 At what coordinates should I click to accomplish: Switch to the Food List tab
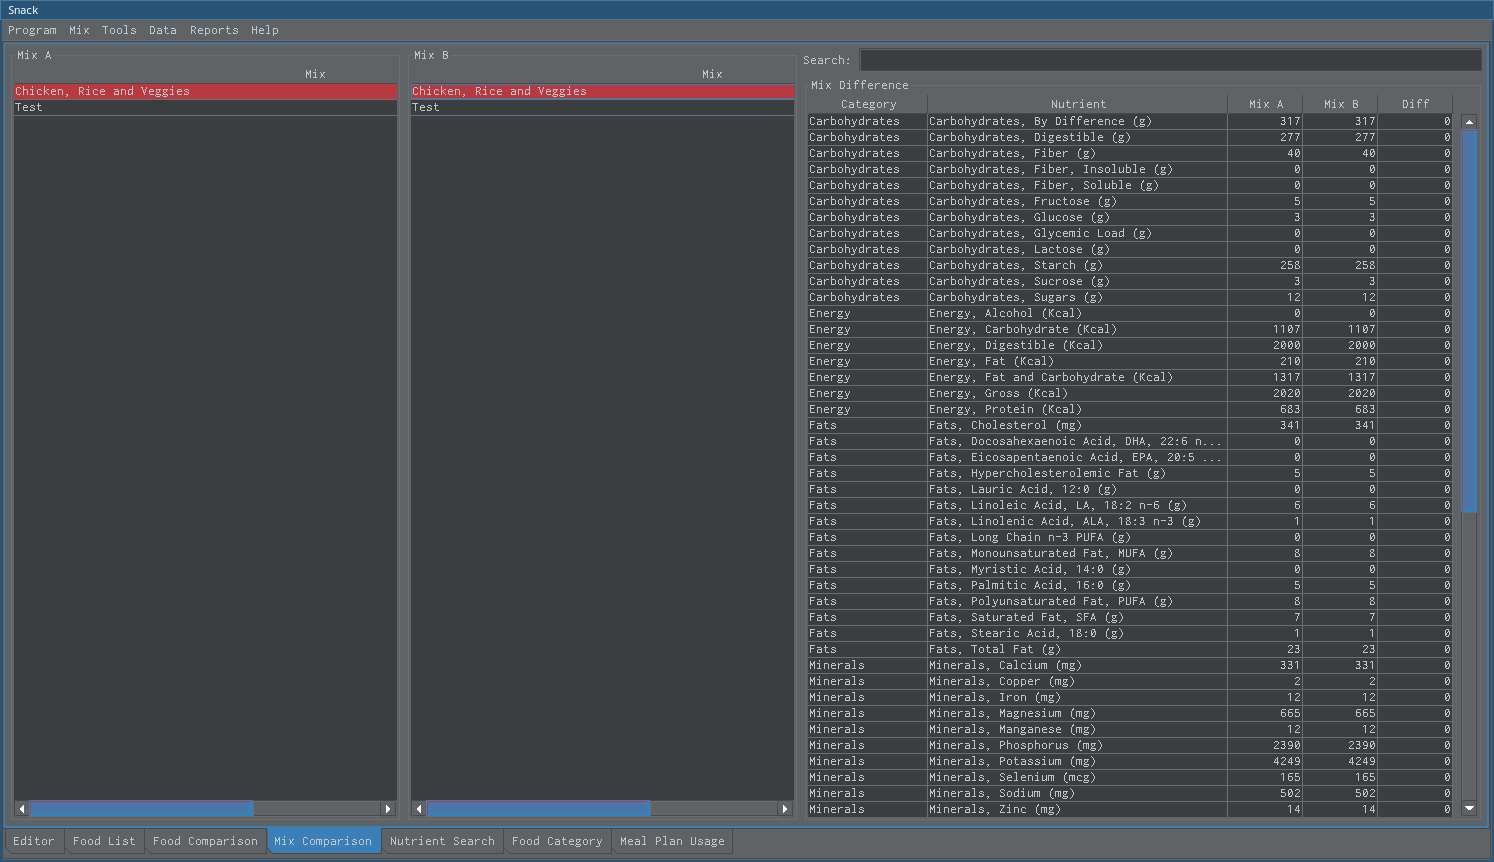click(x=104, y=841)
